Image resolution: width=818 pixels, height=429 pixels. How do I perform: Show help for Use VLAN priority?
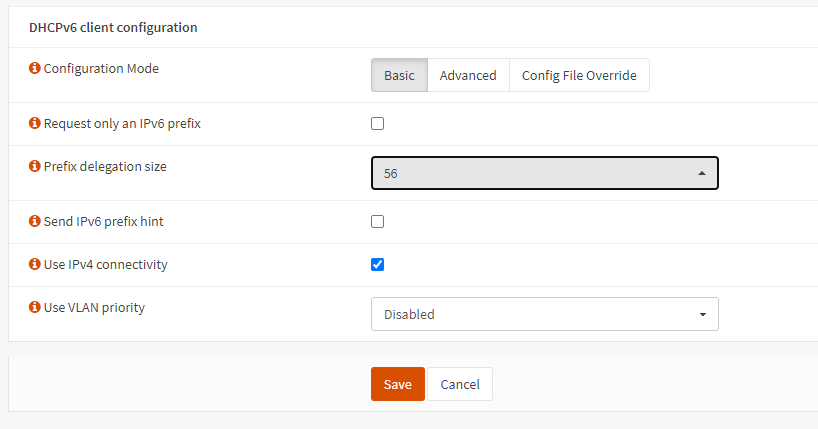pyautogui.click(x=35, y=308)
